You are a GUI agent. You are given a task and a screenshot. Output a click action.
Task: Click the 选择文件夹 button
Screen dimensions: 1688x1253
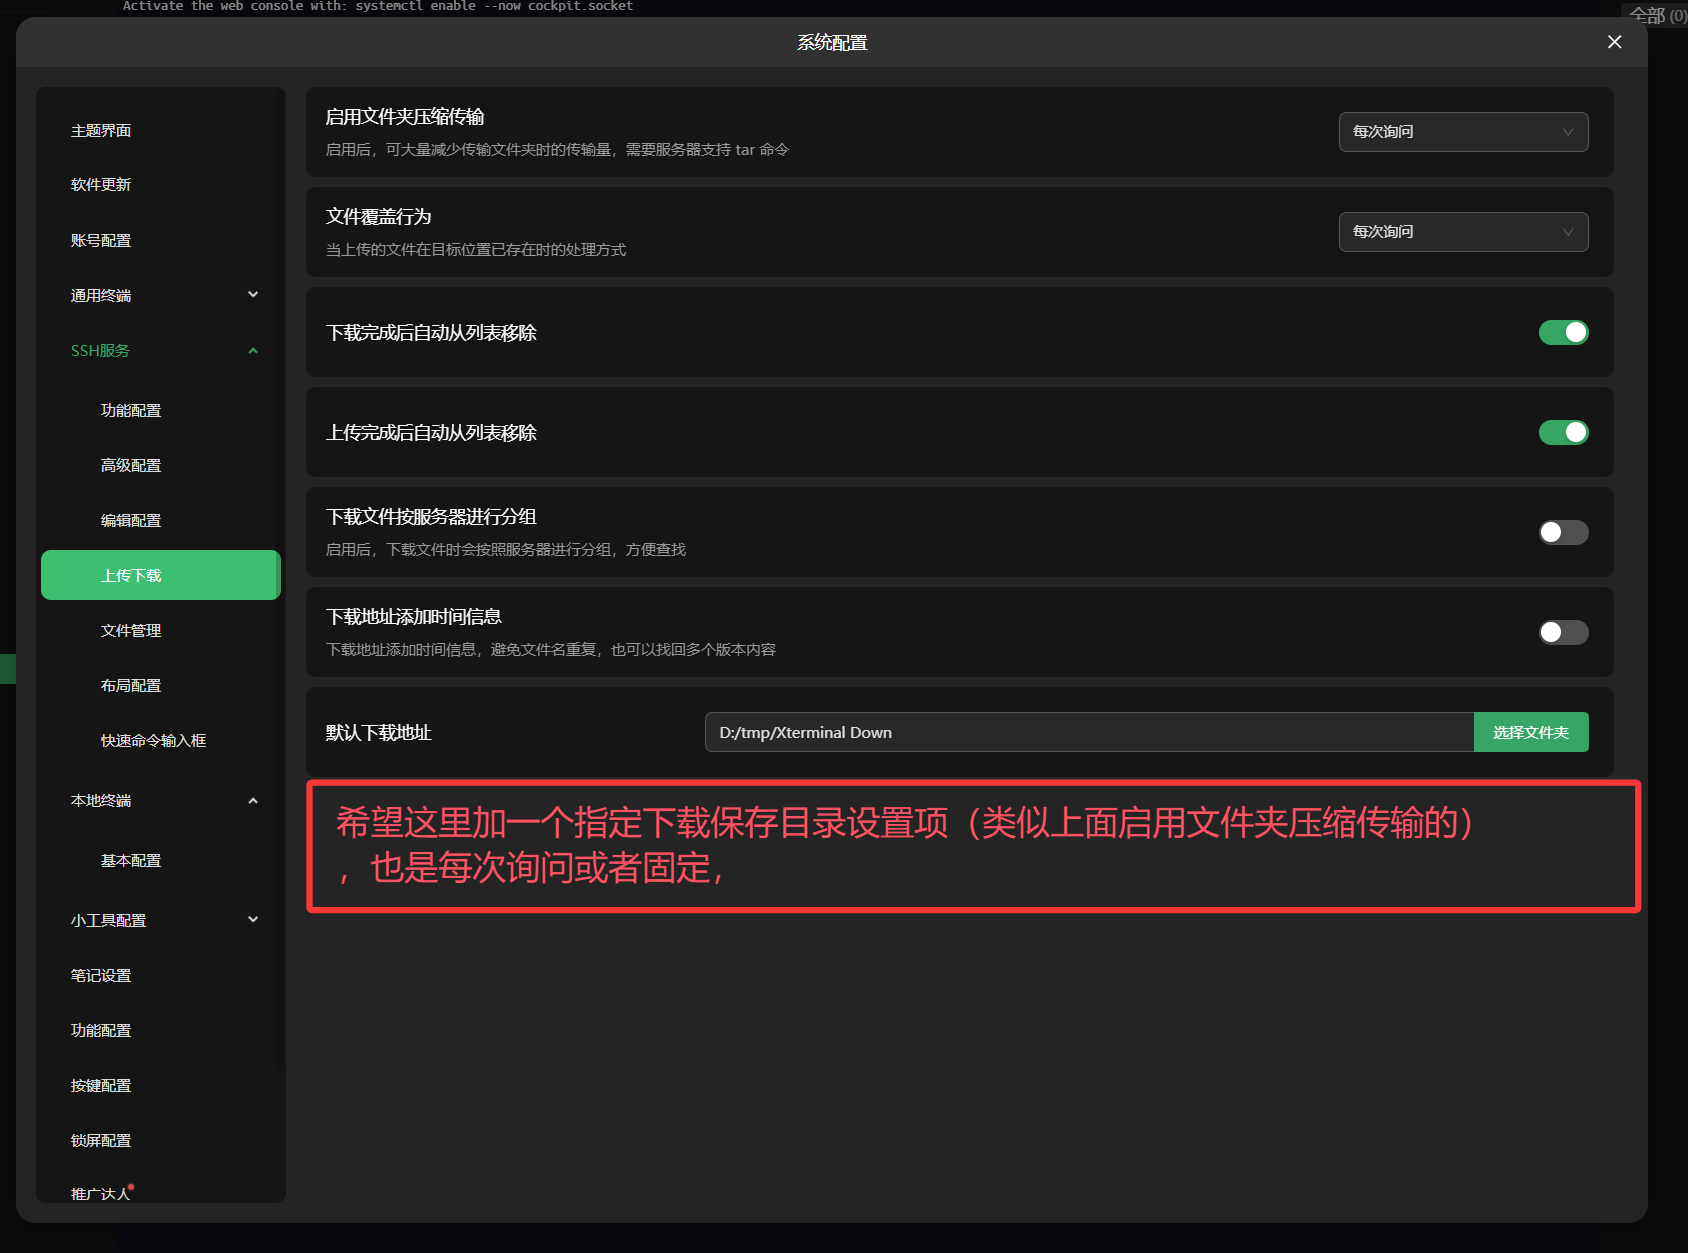(x=1530, y=731)
